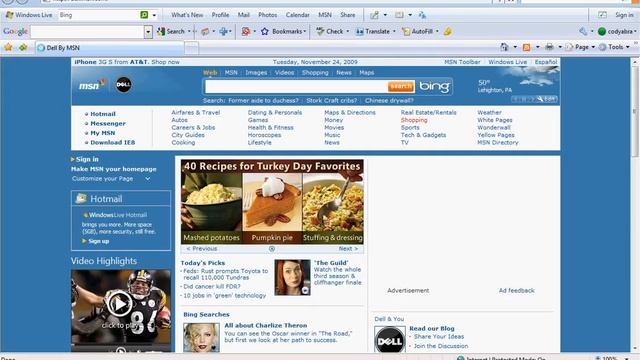
Task: Click the green codyabra account icon
Action: (x=602, y=31)
